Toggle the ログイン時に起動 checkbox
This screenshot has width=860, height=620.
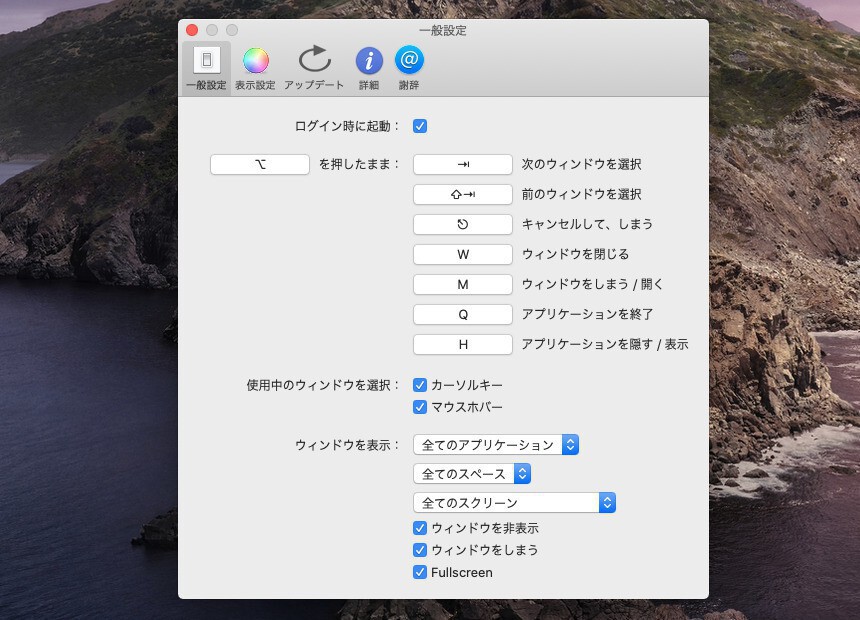click(420, 126)
